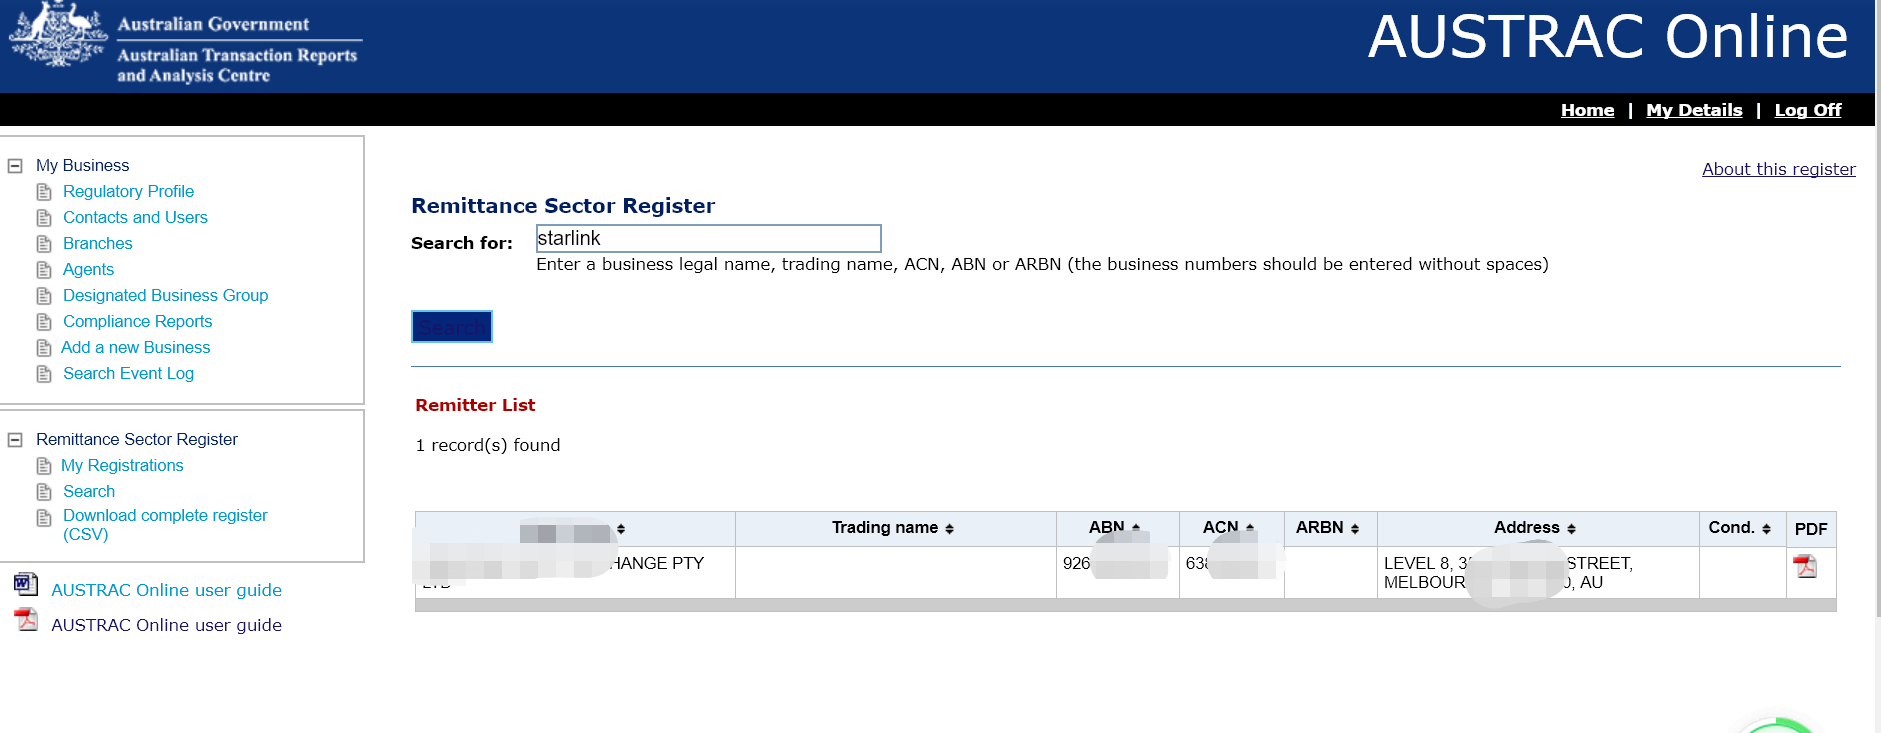The width and height of the screenshot is (1881, 733).
Task: Sort the table by ARBN column
Action: 1327,528
